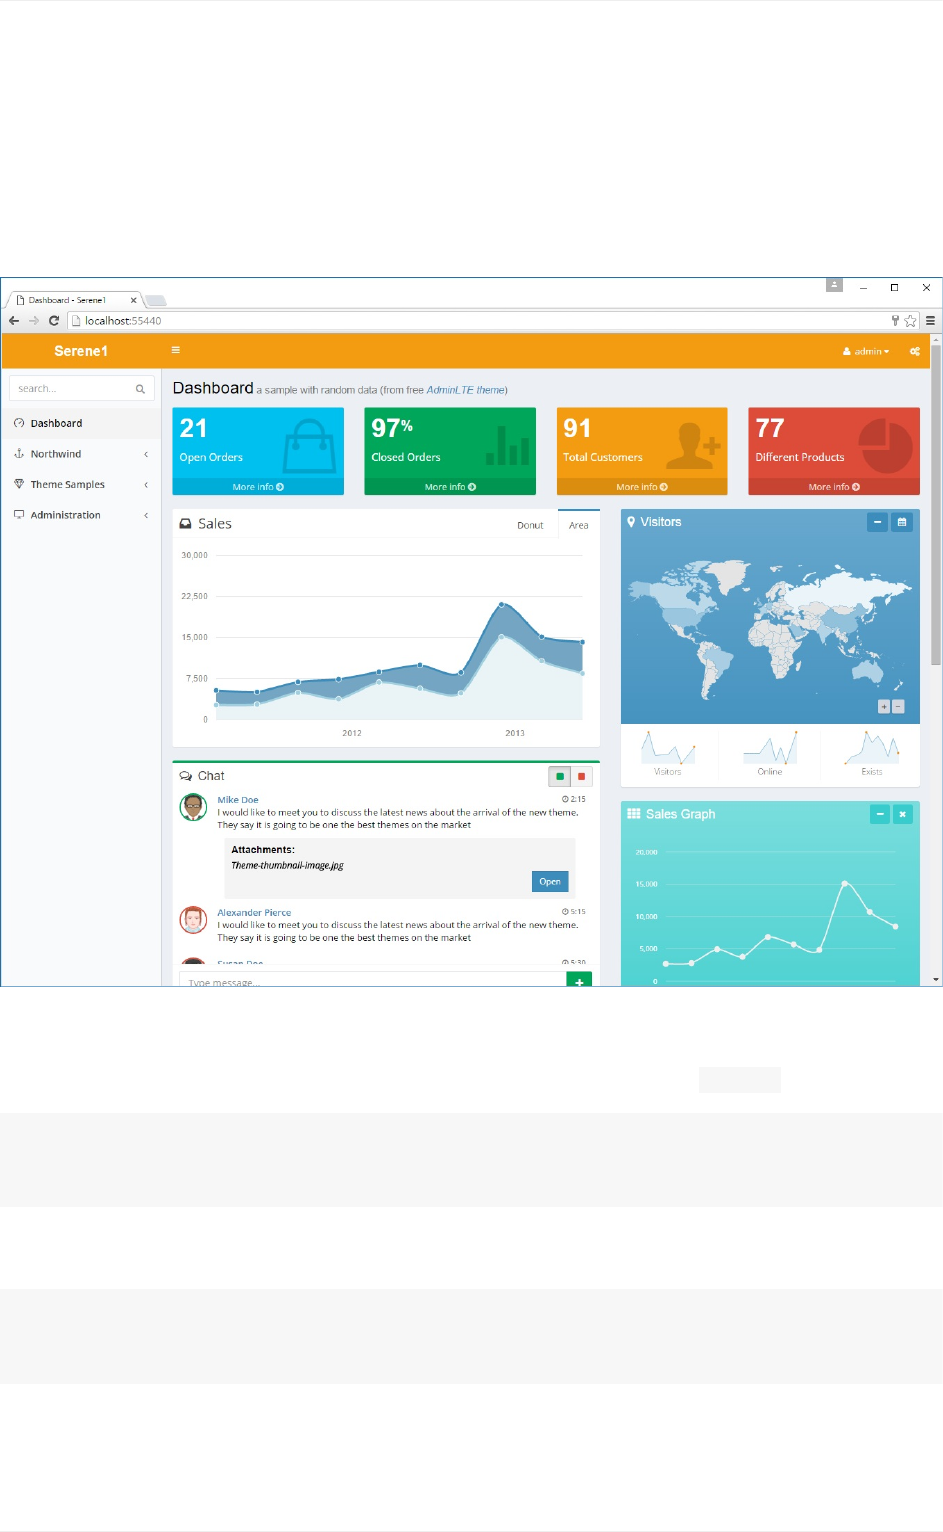Zoom in on the world map
Image resolution: width=943 pixels, height=1532 pixels.
pyautogui.click(x=884, y=706)
